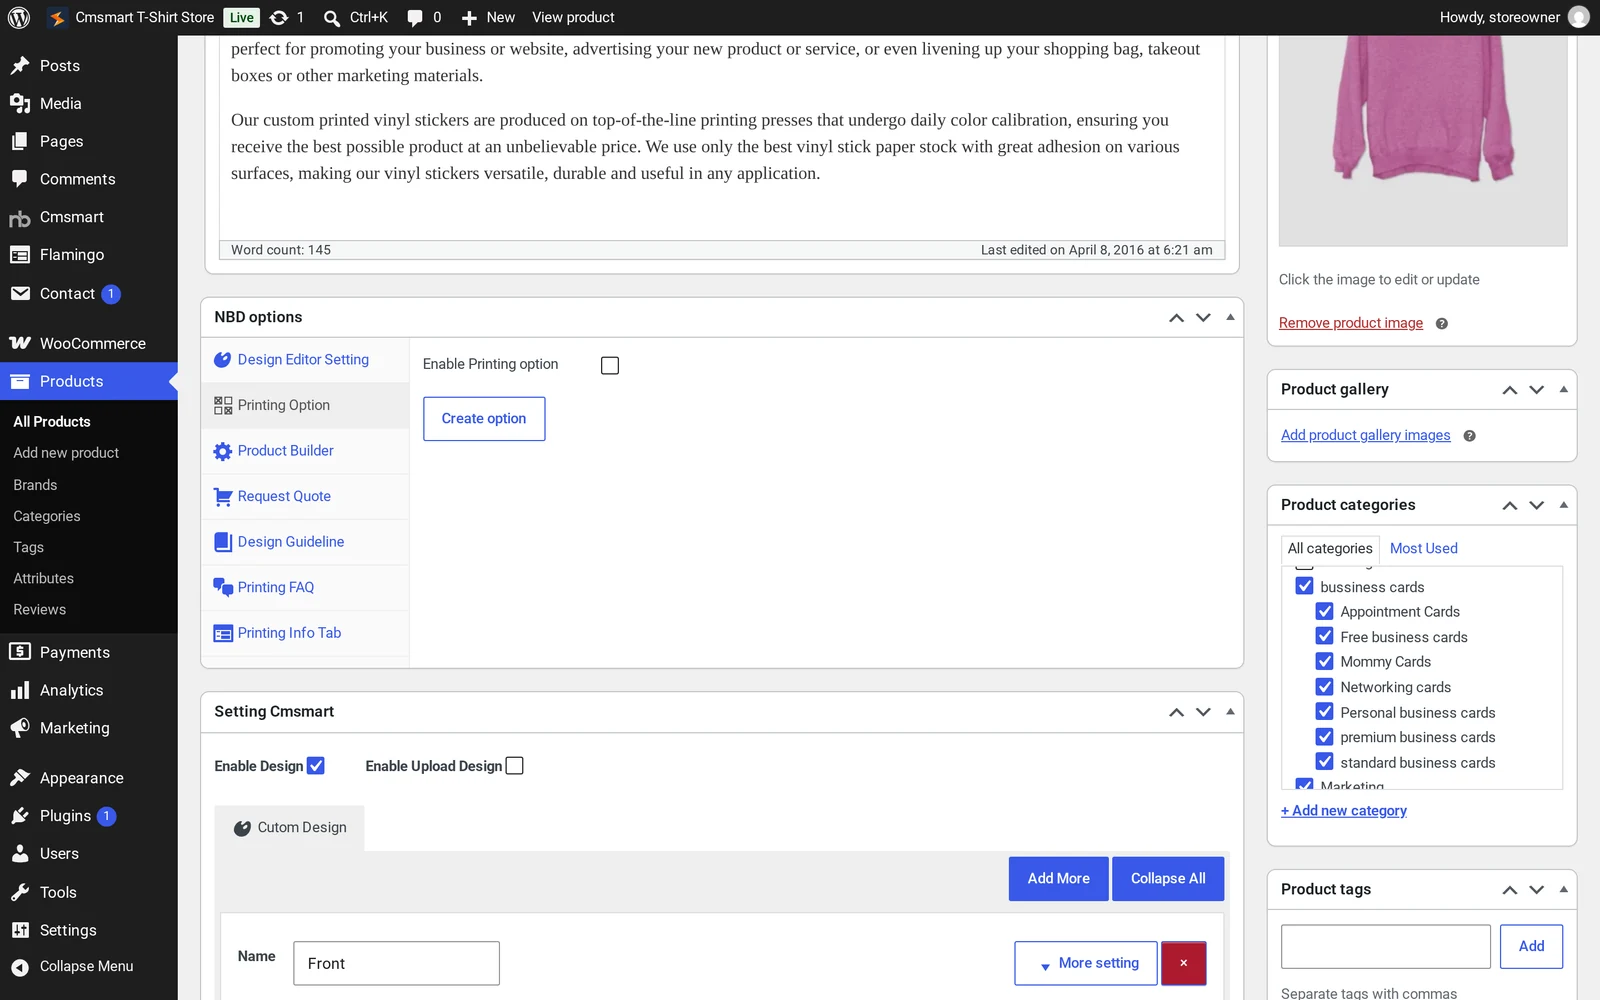Click the Collapse Menu arrow icon
The height and width of the screenshot is (1000, 1600).
pos(20,967)
